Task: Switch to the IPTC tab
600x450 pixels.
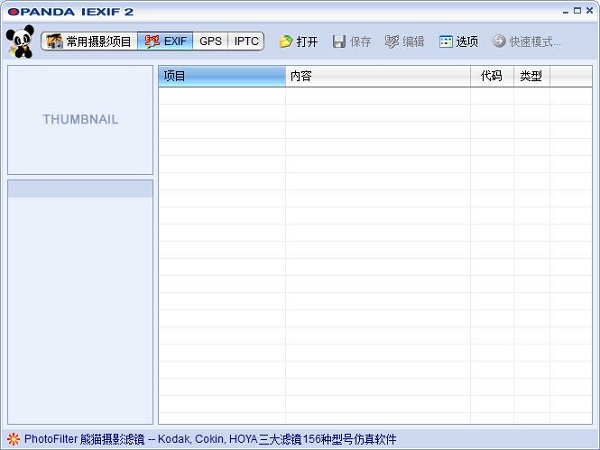Action: [246, 42]
